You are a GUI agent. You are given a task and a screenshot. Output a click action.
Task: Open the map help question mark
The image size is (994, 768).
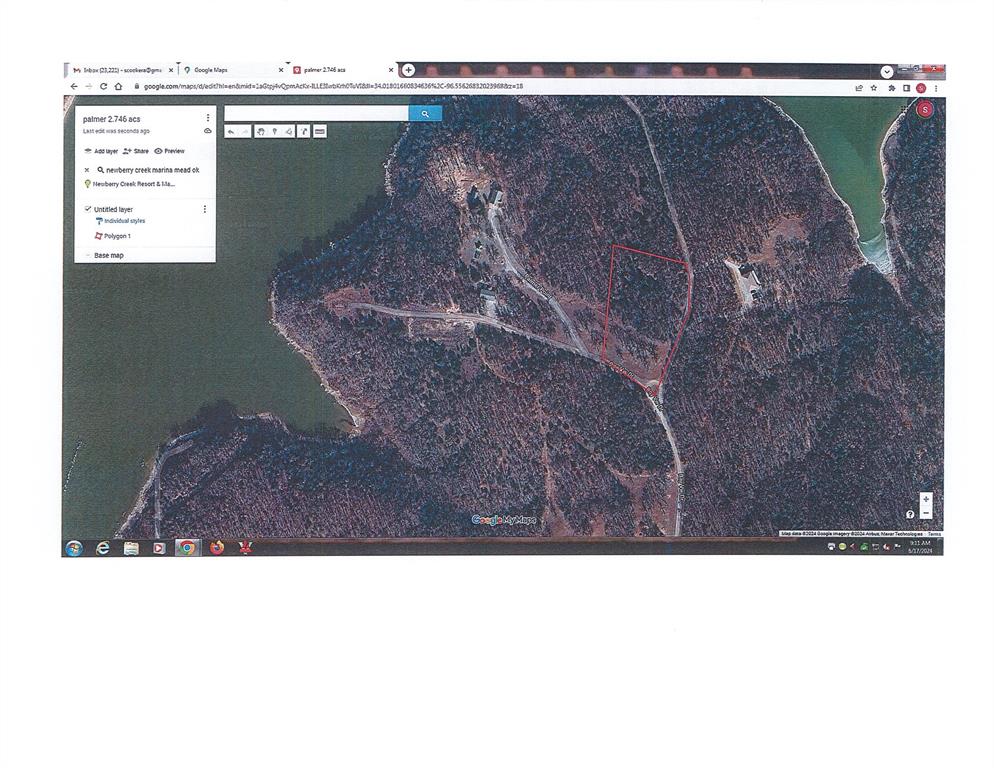coord(910,514)
